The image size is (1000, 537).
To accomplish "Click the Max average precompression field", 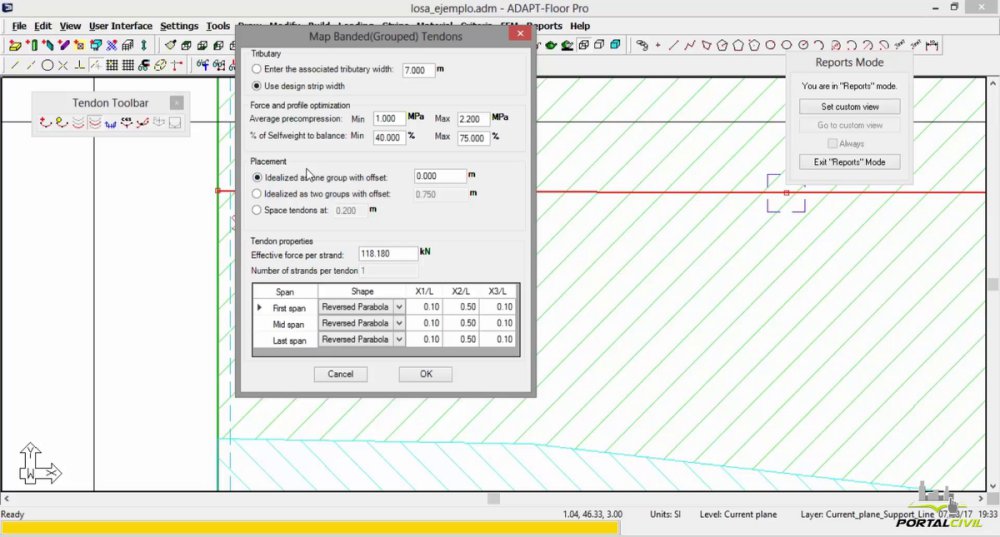I will 473,119.
